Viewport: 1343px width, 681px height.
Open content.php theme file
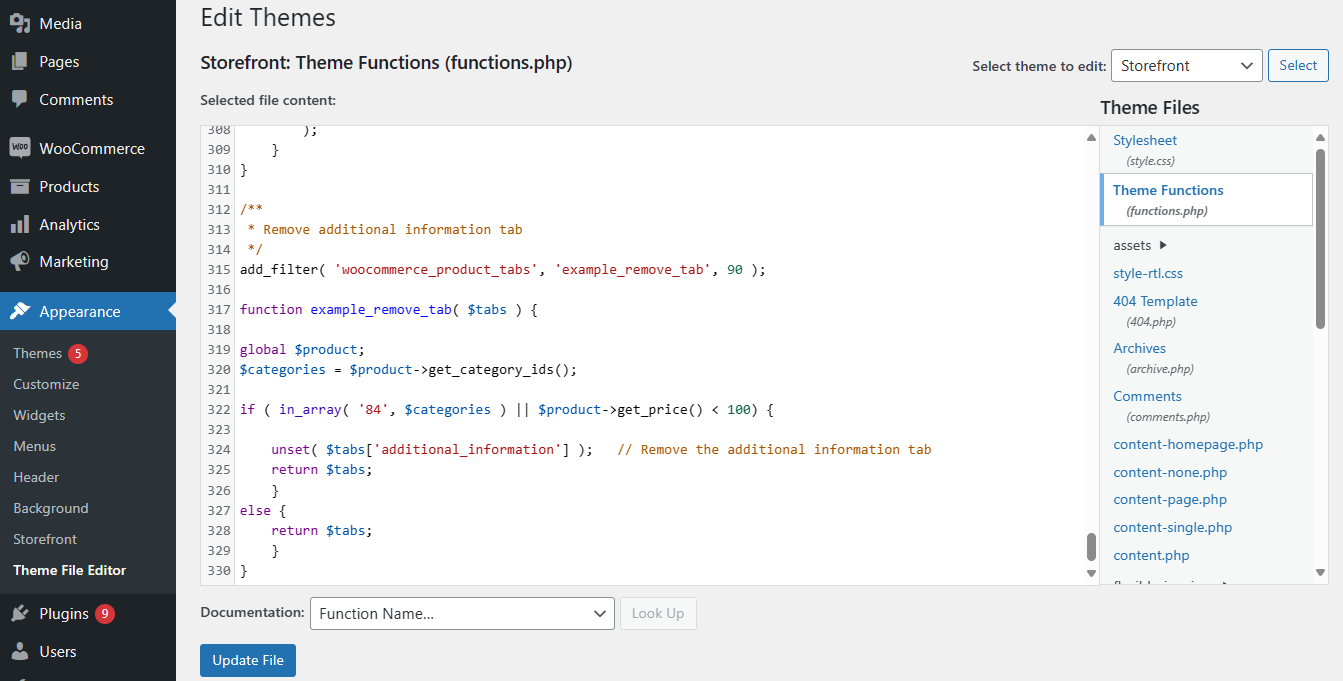(x=1151, y=555)
